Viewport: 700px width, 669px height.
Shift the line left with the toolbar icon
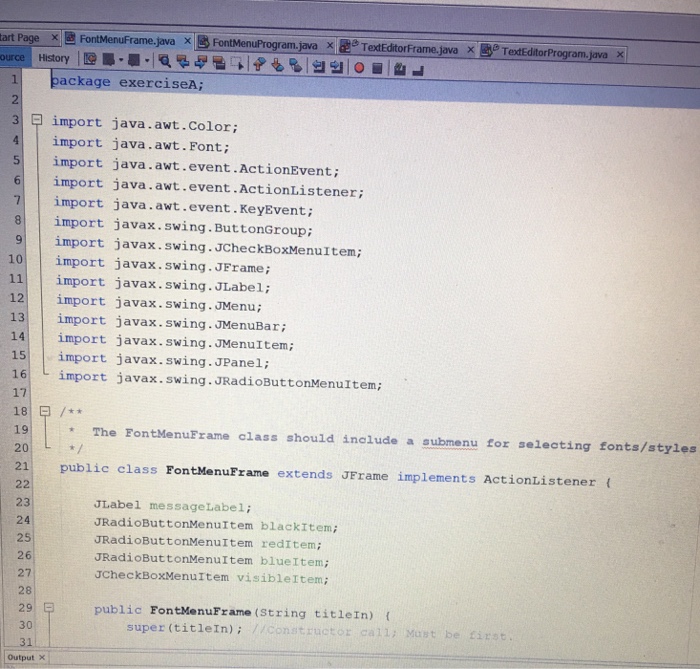[x=318, y=66]
